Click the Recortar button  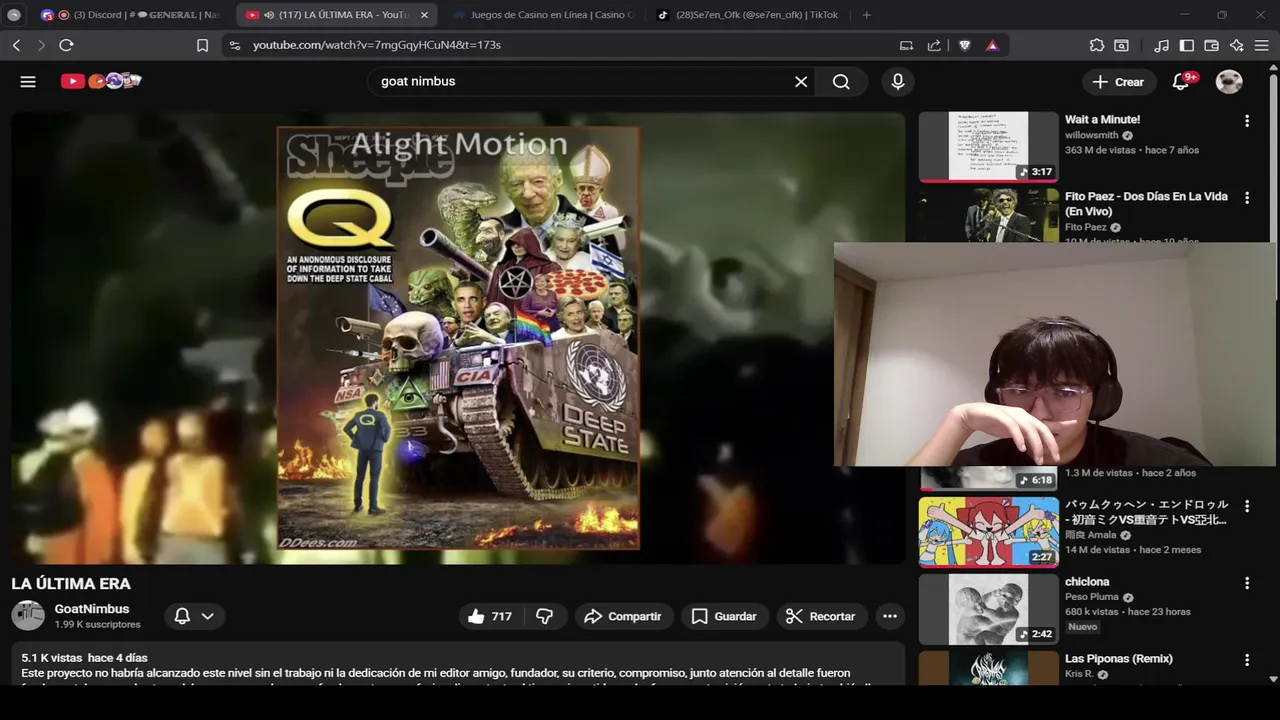[820, 616]
